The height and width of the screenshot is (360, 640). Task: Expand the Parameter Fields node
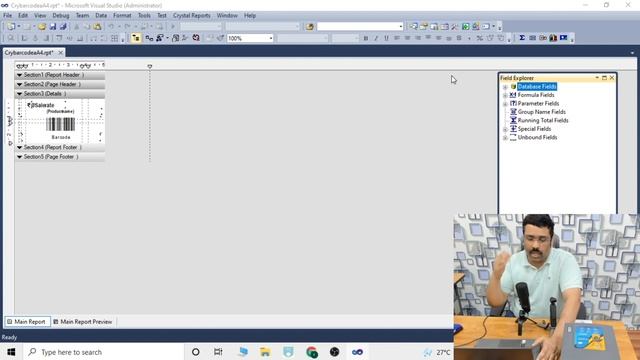505,104
